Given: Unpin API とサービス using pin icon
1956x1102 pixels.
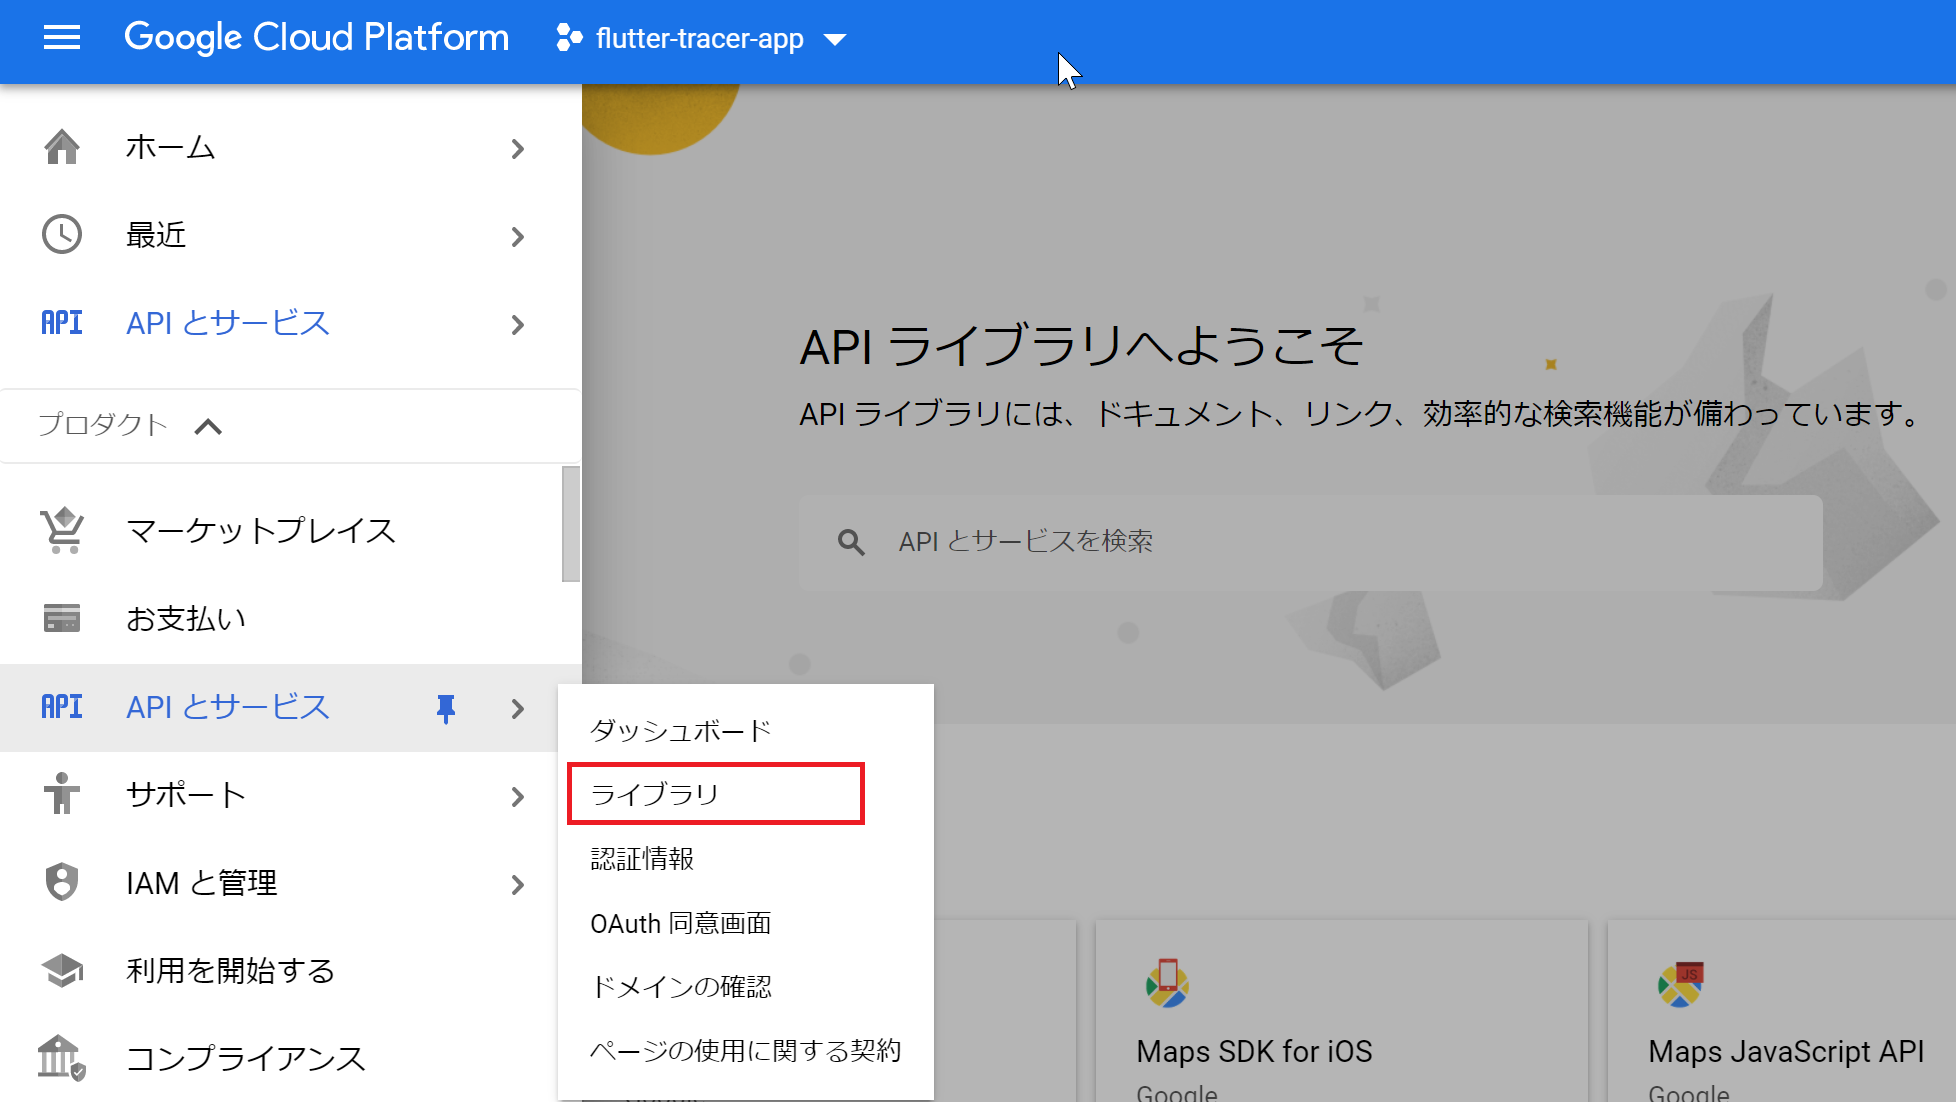Looking at the screenshot, I should pyautogui.click(x=446, y=708).
